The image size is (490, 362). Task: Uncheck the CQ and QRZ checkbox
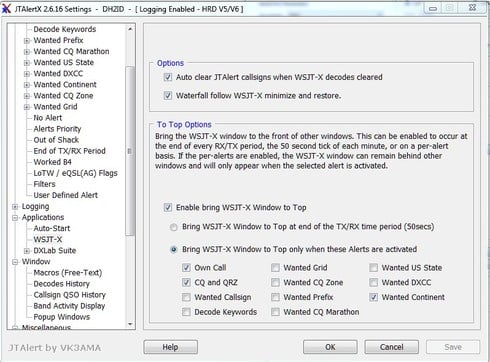point(186,283)
